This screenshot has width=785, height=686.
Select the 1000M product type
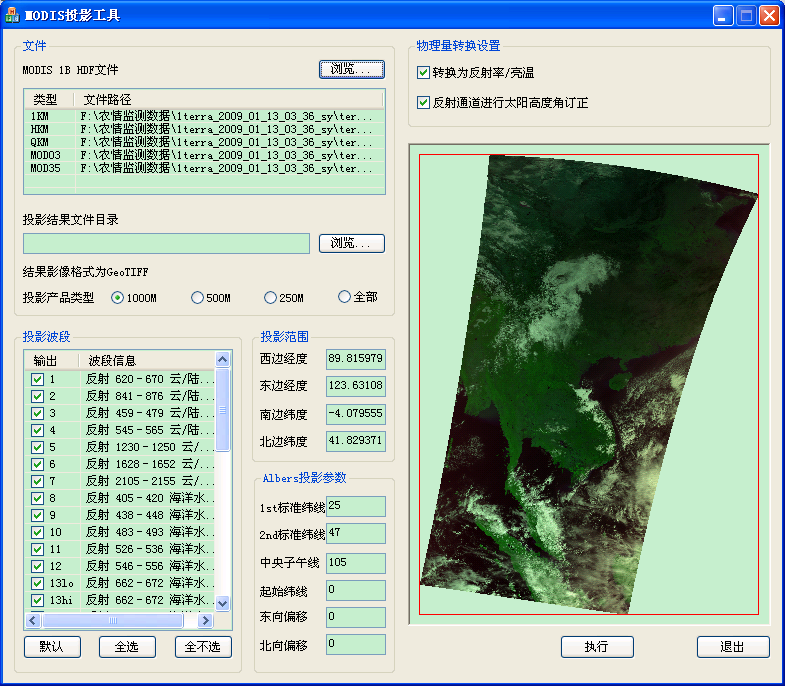coord(117,298)
